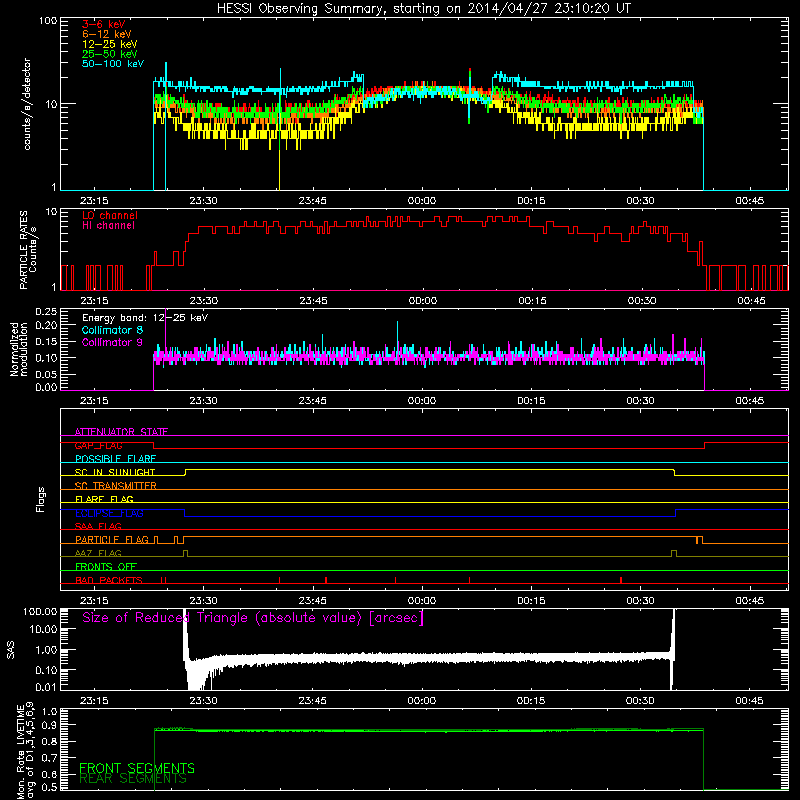The image size is (800, 800).
Task: Click the 0.25 value on modulation axis
Action: coord(46,312)
